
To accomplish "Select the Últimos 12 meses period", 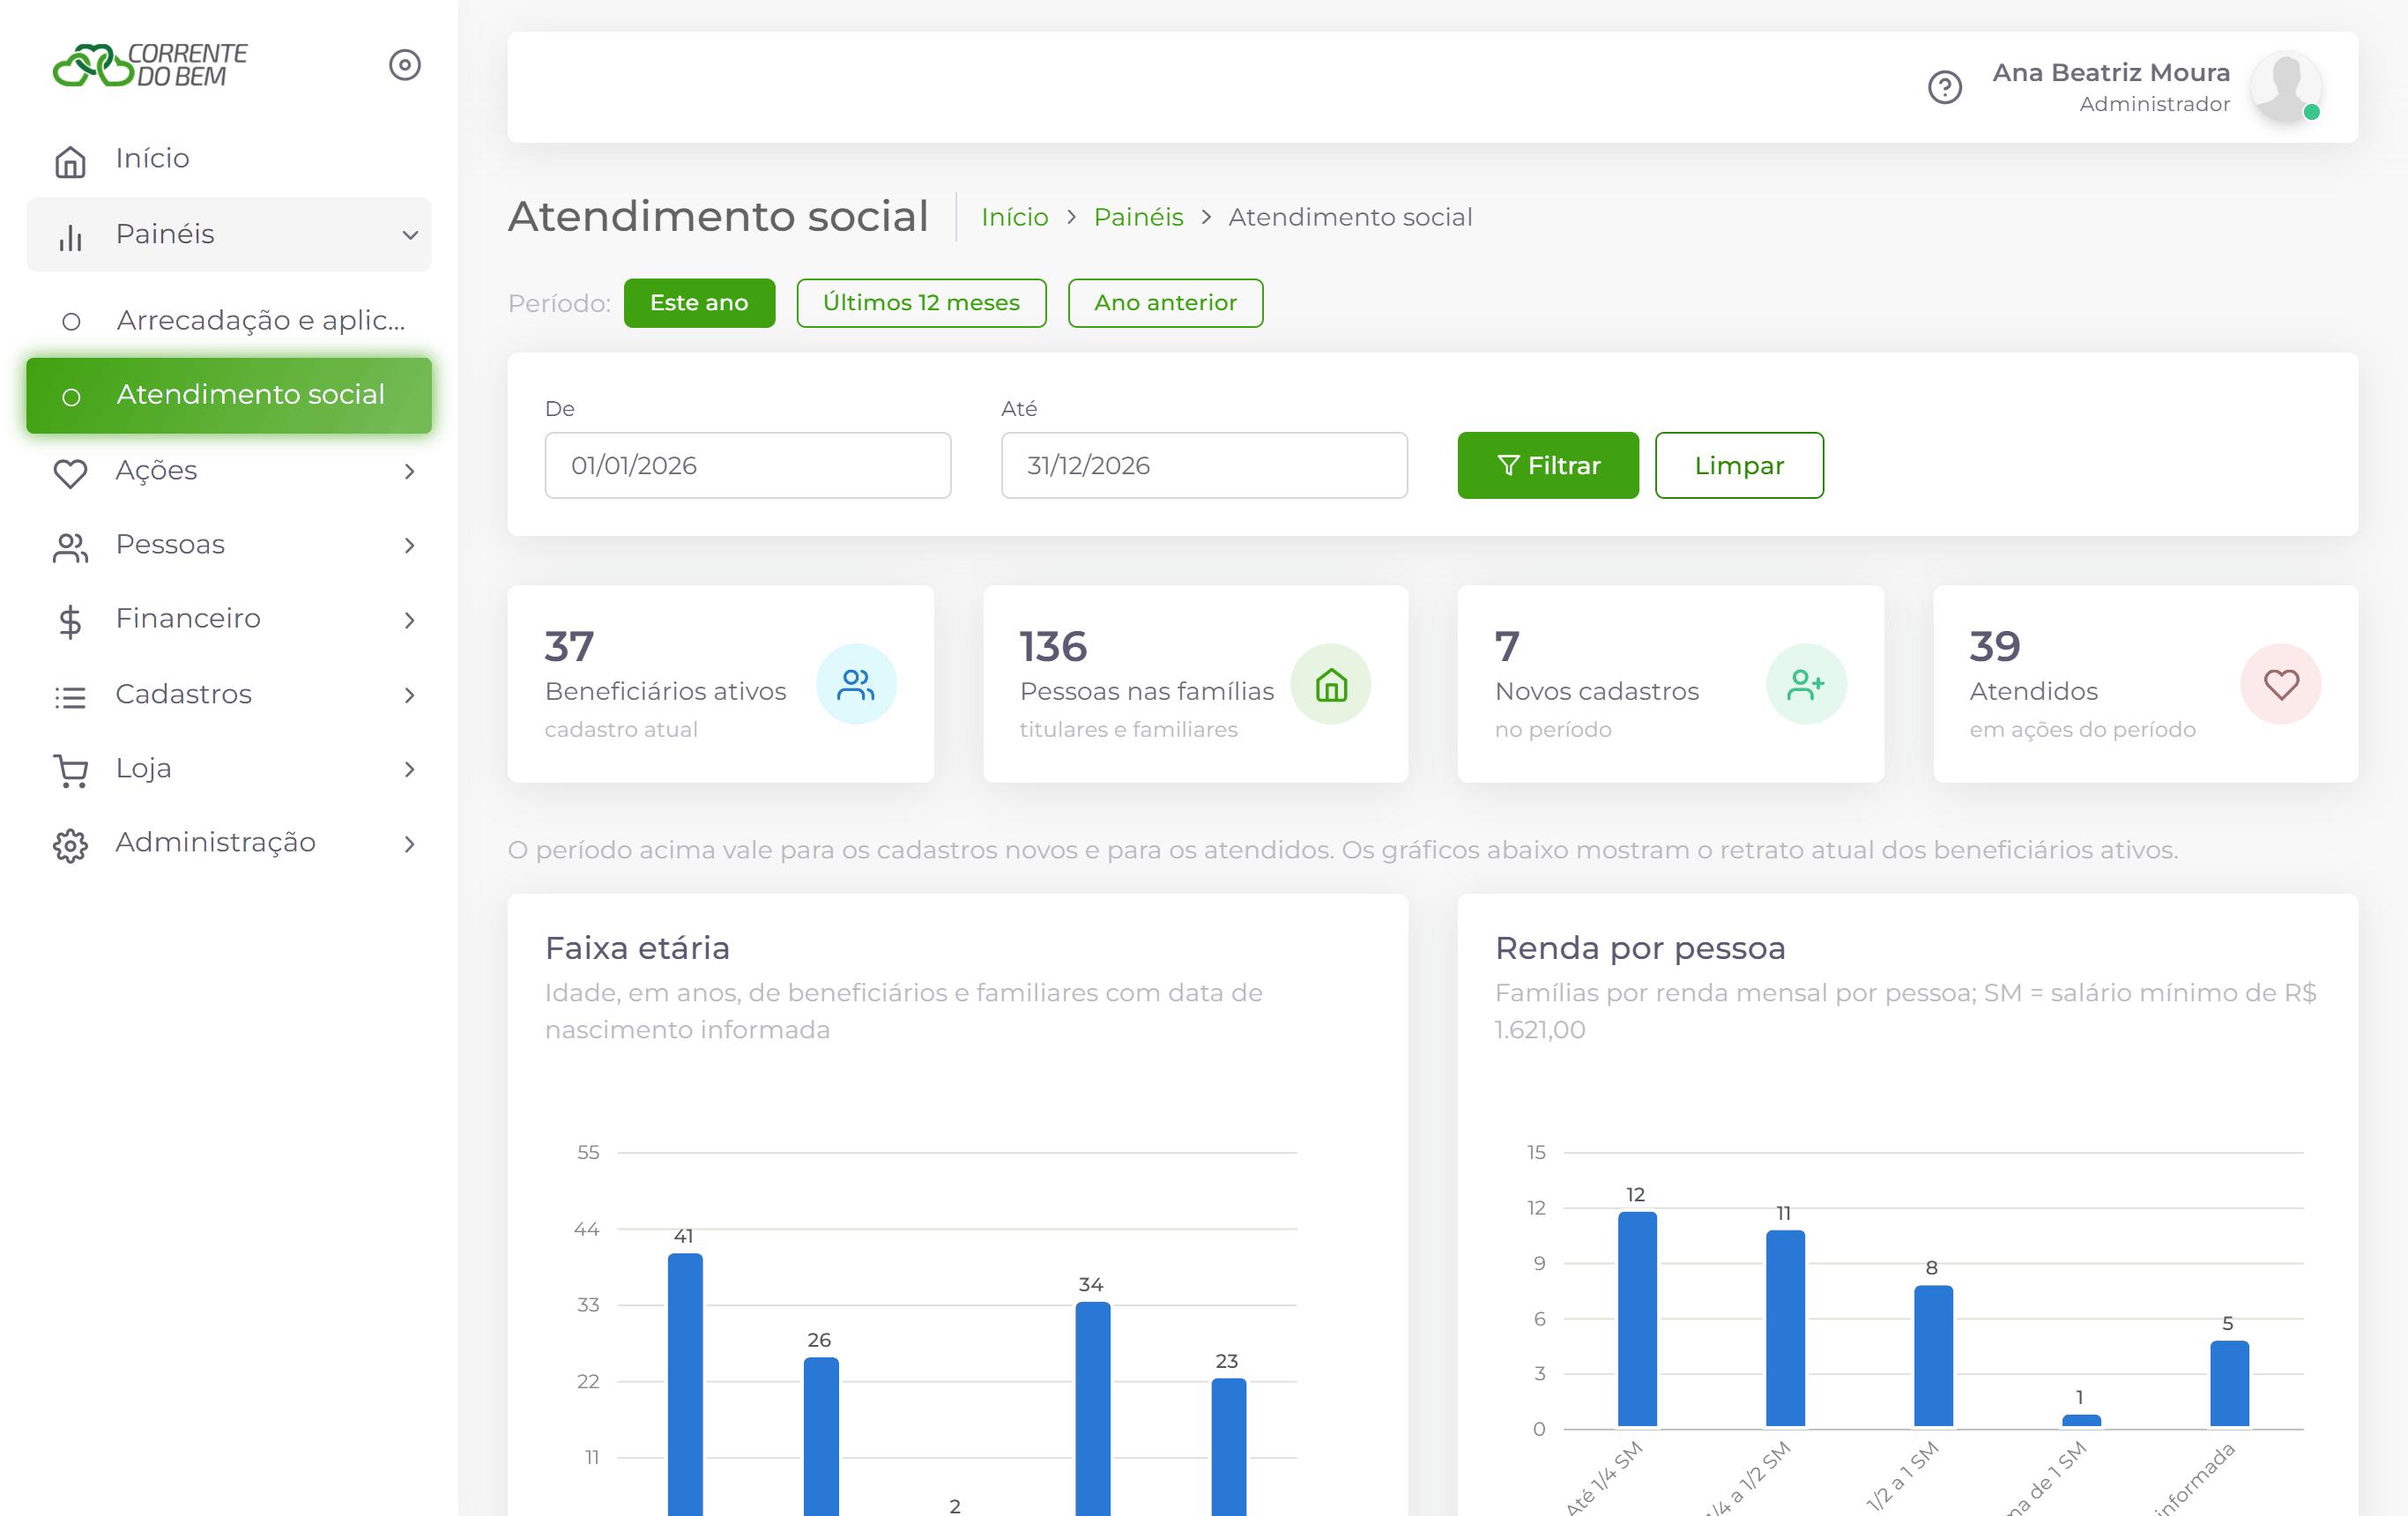I will point(921,303).
